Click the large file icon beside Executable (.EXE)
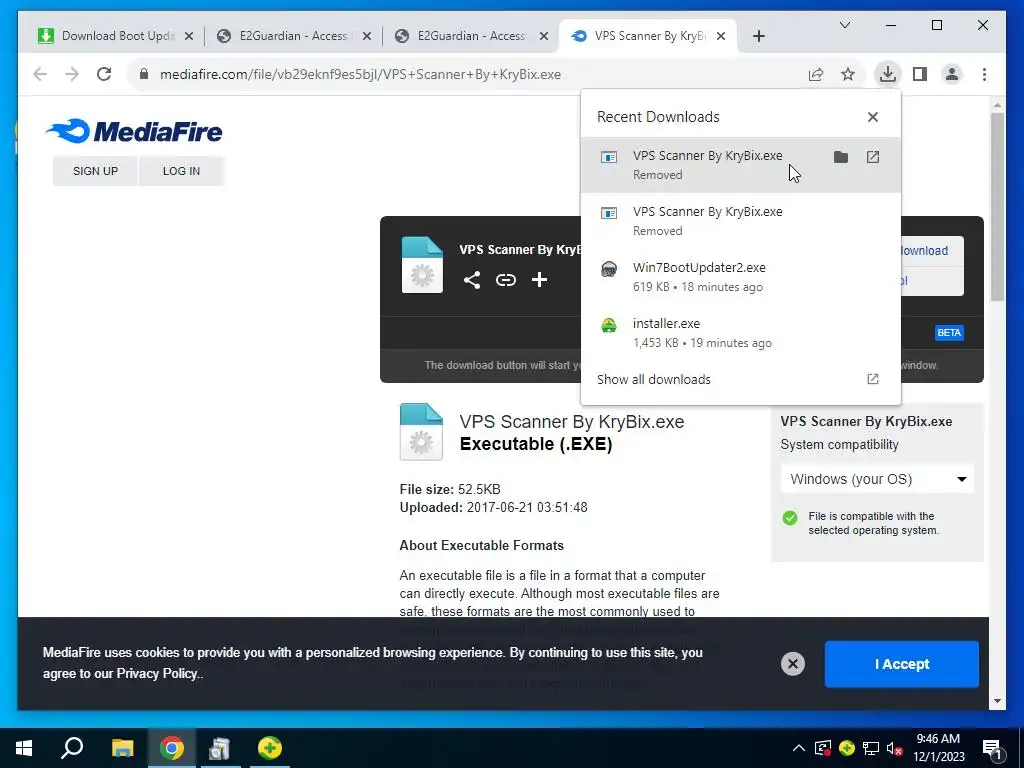The width and height of the screenshot is (1024, 768). click(x=421, y=432)
